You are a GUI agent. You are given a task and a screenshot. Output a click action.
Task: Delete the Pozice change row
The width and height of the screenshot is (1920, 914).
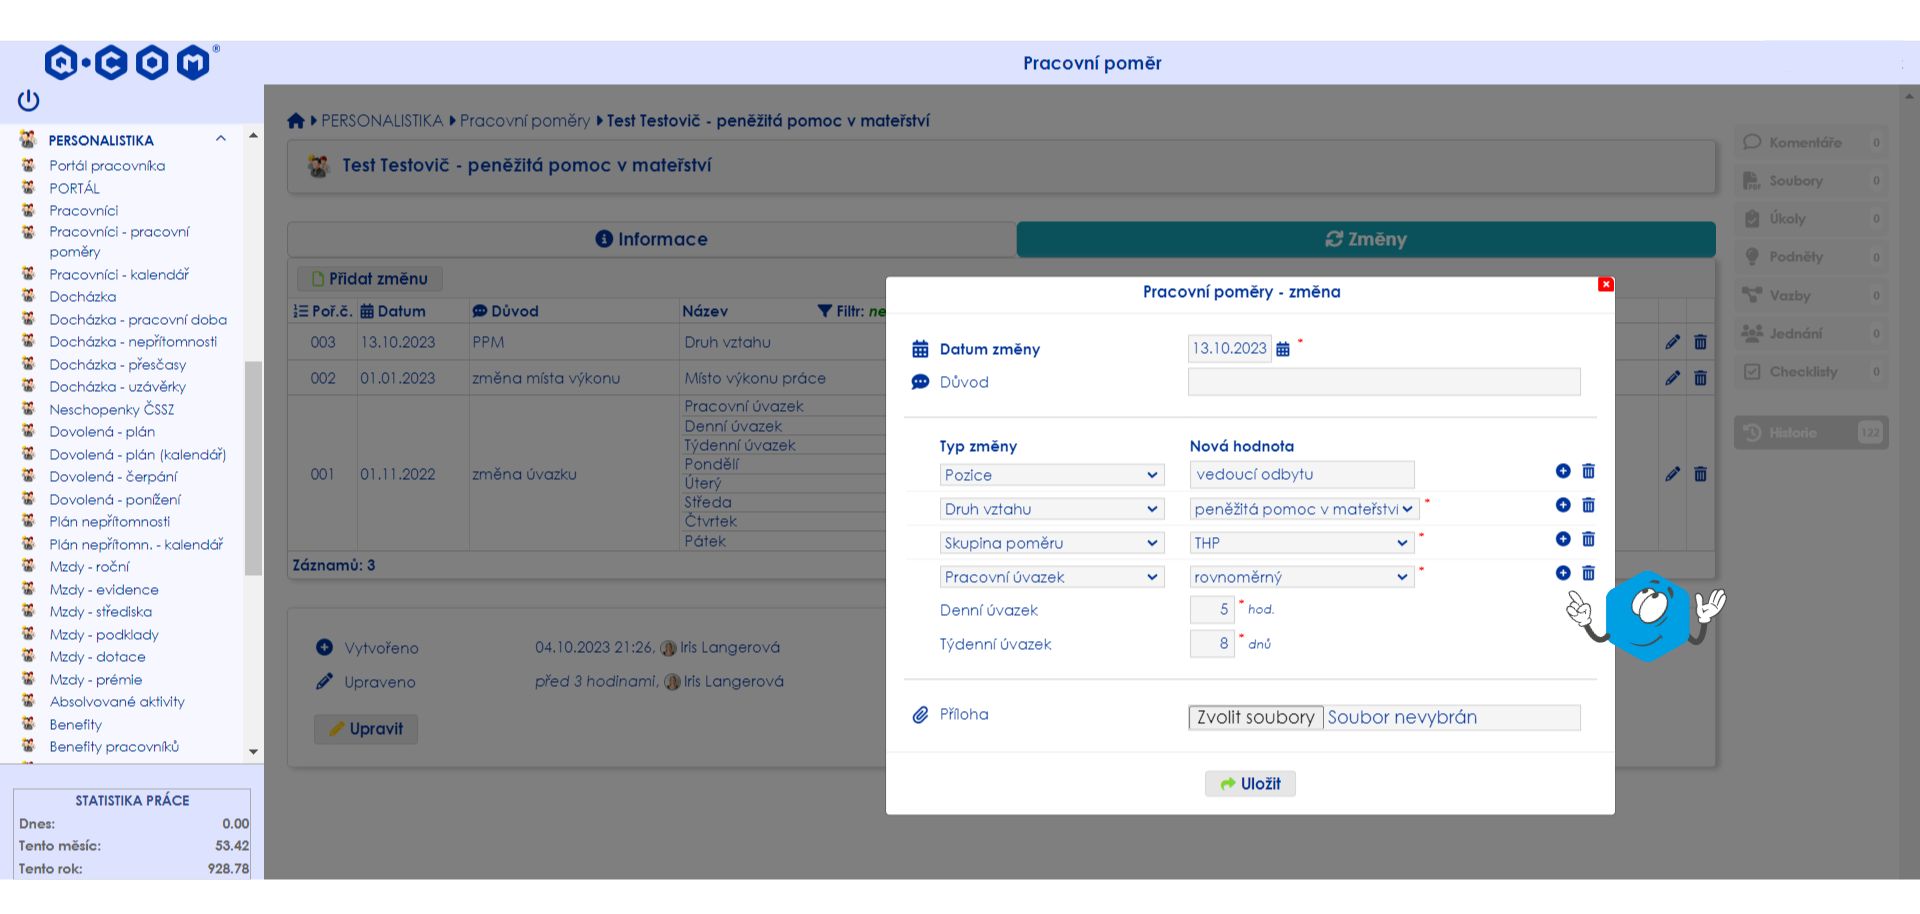pyautogui.click(x=1588, y=471)
